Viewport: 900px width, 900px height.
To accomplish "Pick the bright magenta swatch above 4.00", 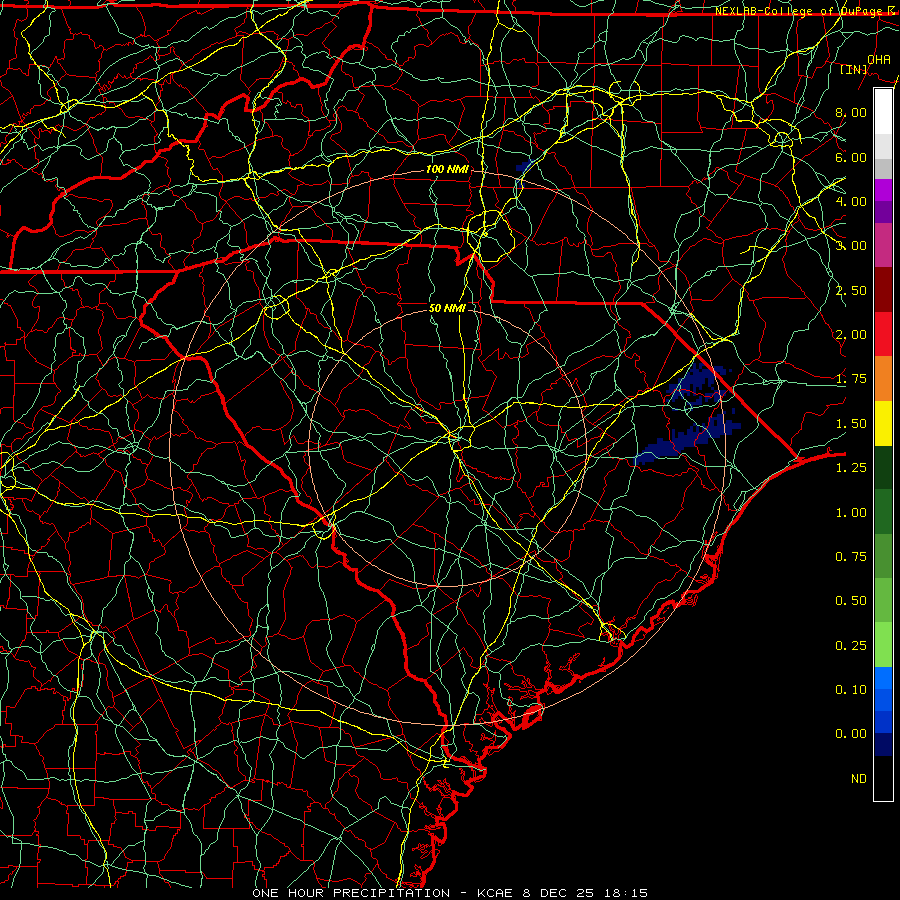I will pos(883,190).
